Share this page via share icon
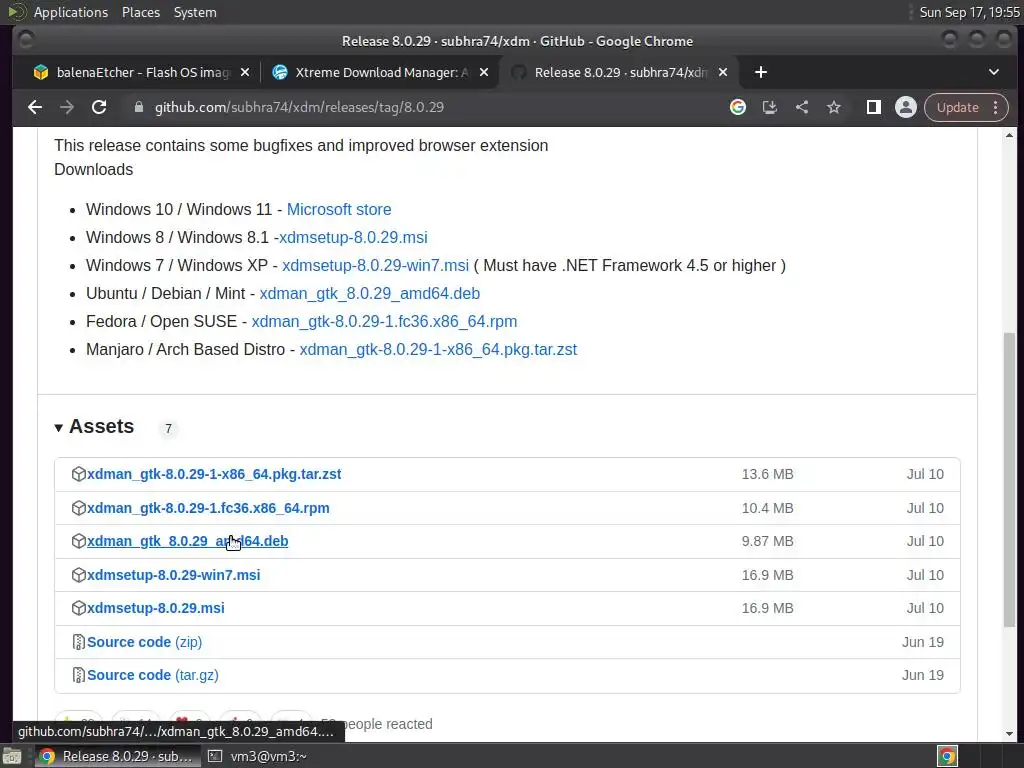Screen dimensions: 1024x768 tap(802, 107)
